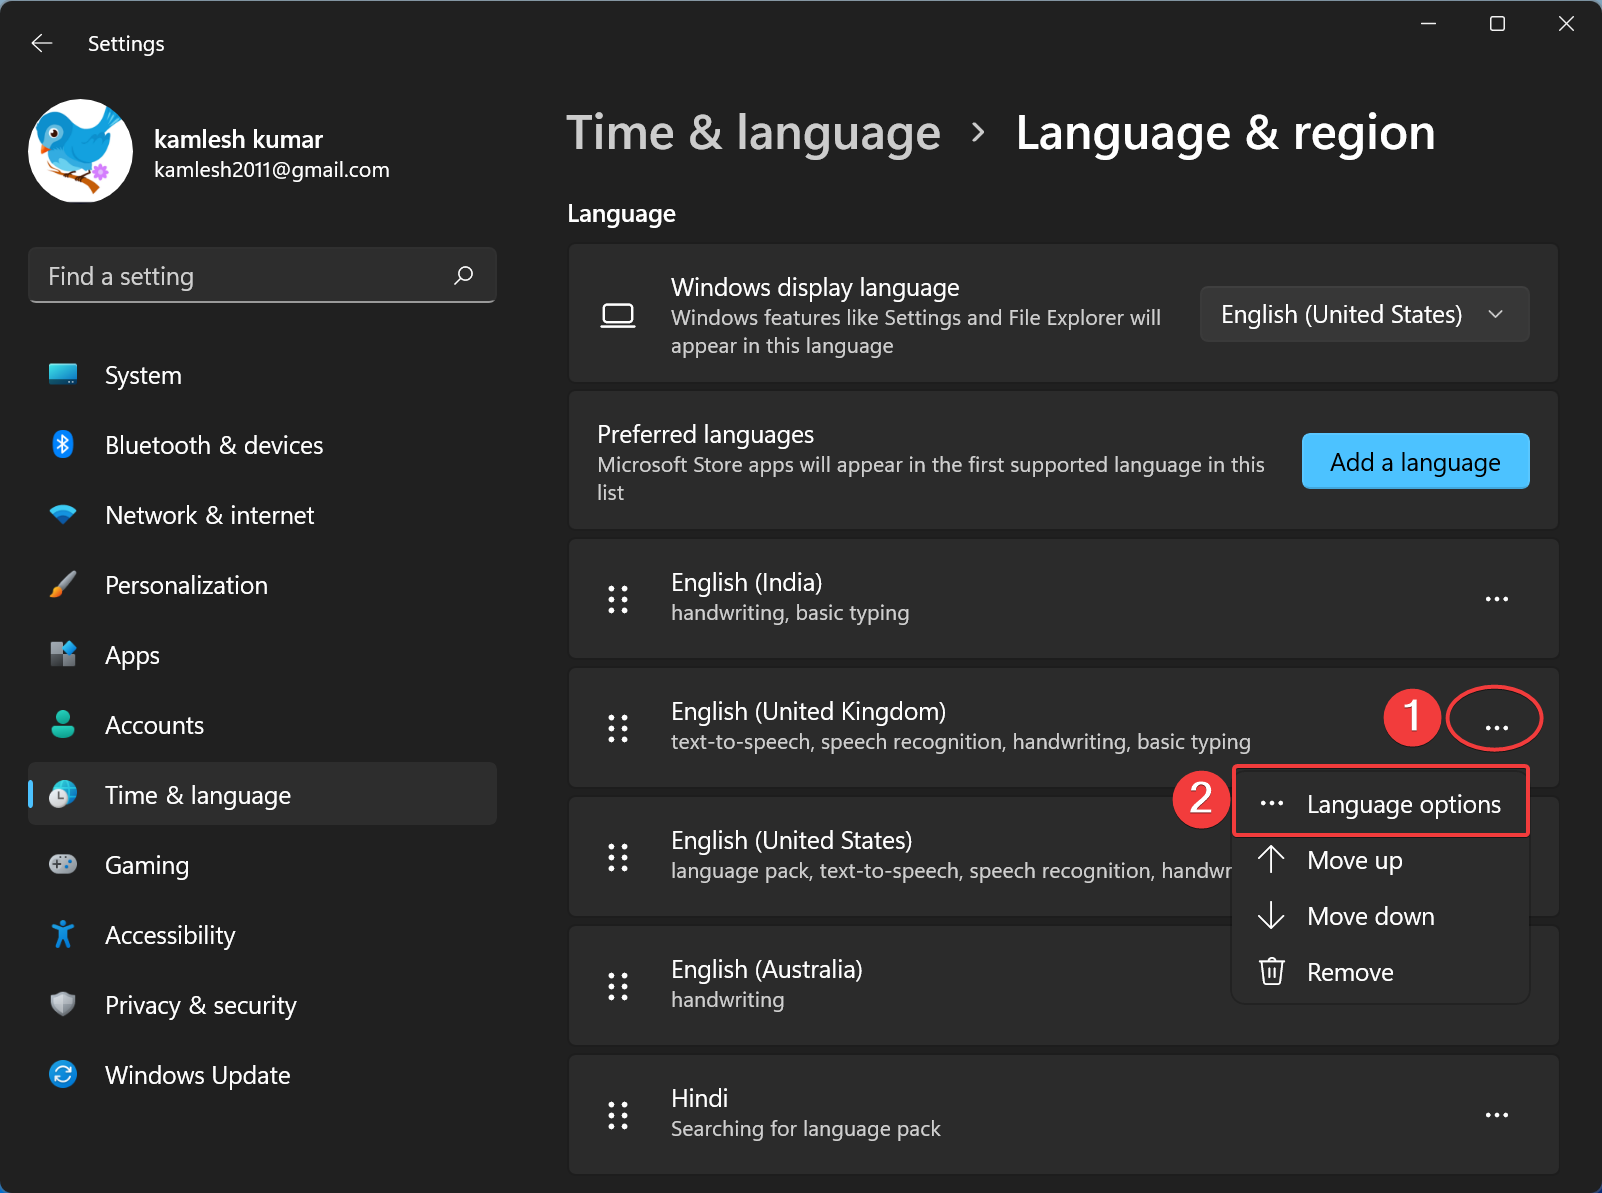Open Bluetooth & devices category
Screen dimensions: 1602x1193
click(262, 445)
